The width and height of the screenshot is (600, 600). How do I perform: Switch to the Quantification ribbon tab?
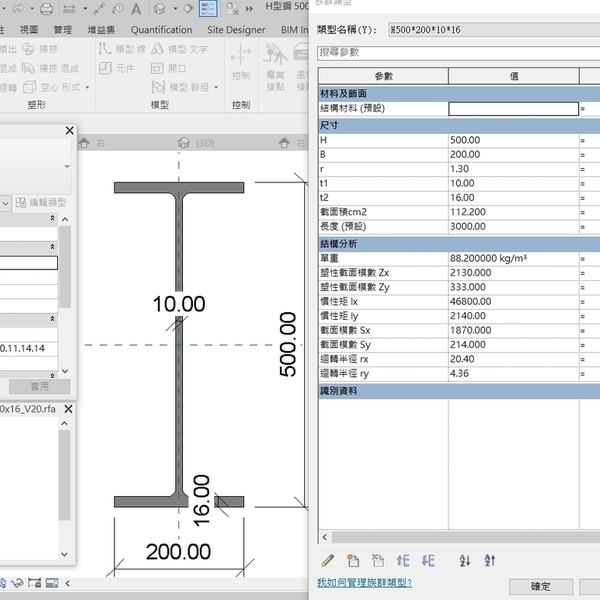pyautogui.click(x=161, y=30)
